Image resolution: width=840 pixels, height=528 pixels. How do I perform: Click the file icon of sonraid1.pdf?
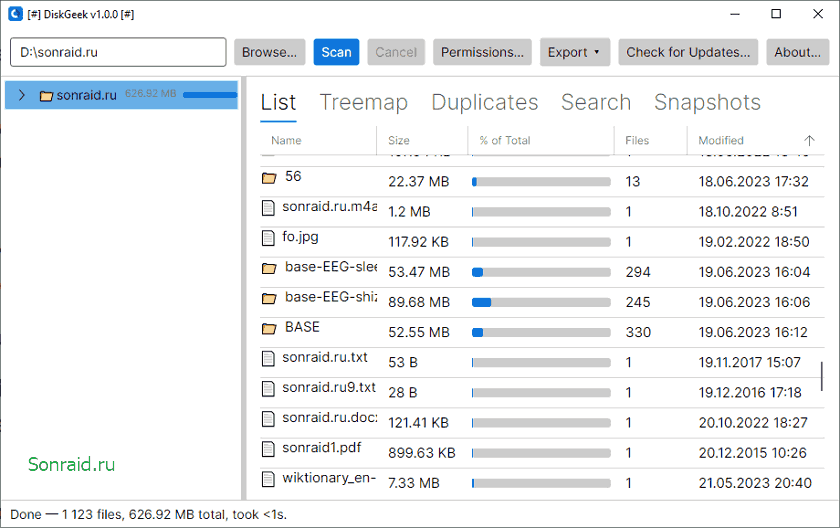268,449
